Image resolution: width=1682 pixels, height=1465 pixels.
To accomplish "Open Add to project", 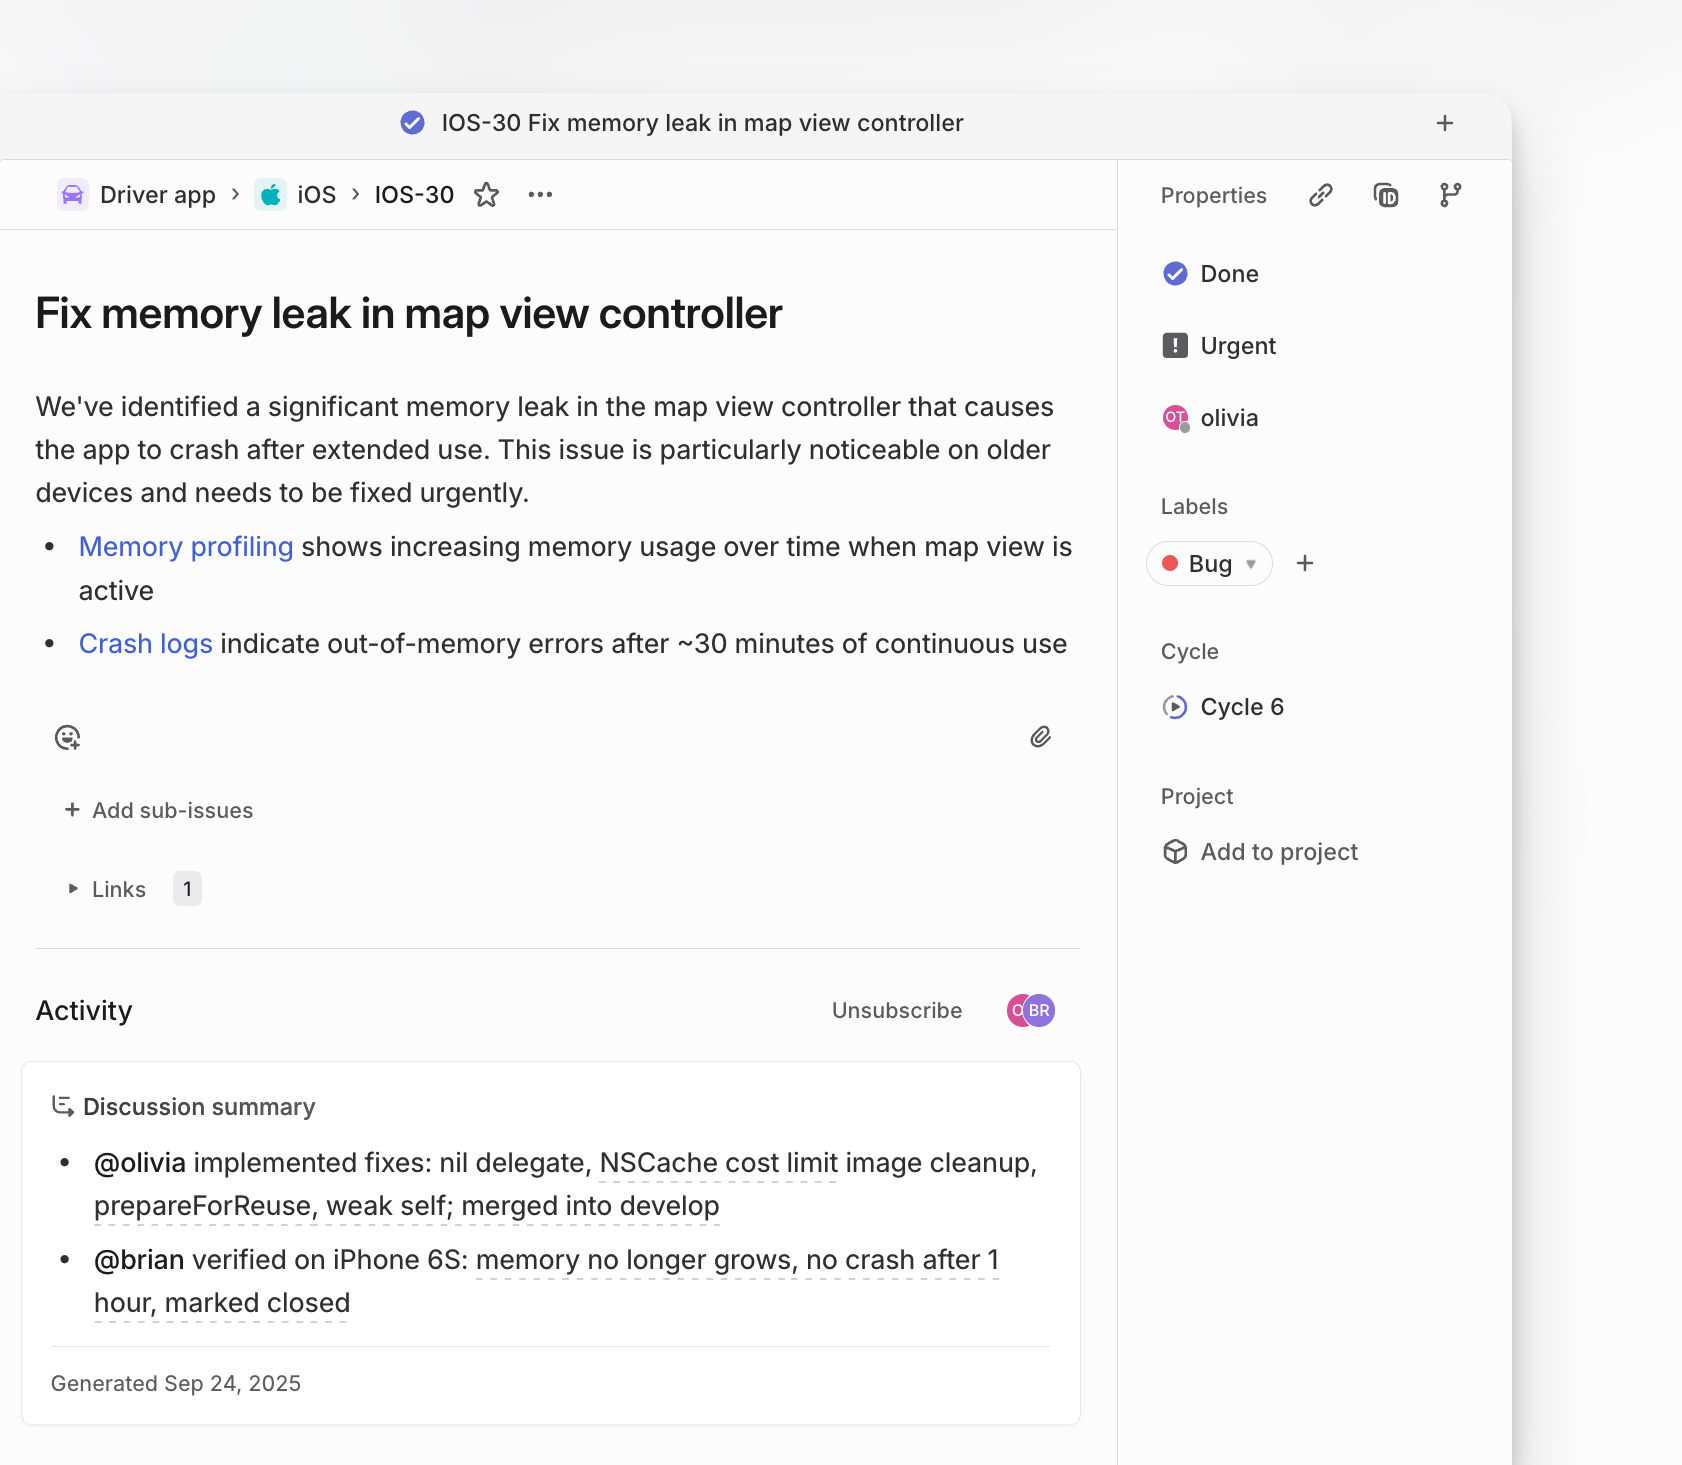I will point(1278,851).
